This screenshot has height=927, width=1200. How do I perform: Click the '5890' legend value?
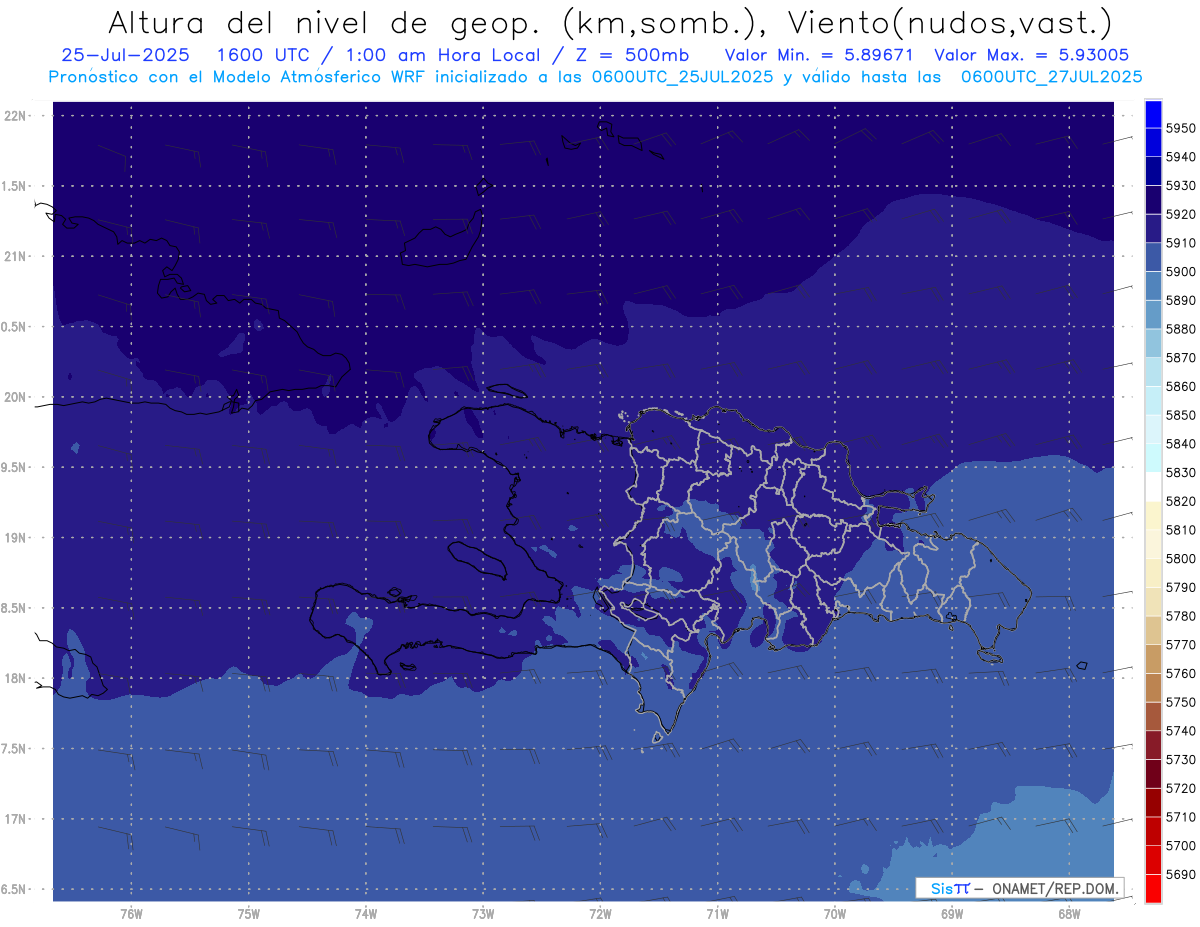(x=1181, y=301)
